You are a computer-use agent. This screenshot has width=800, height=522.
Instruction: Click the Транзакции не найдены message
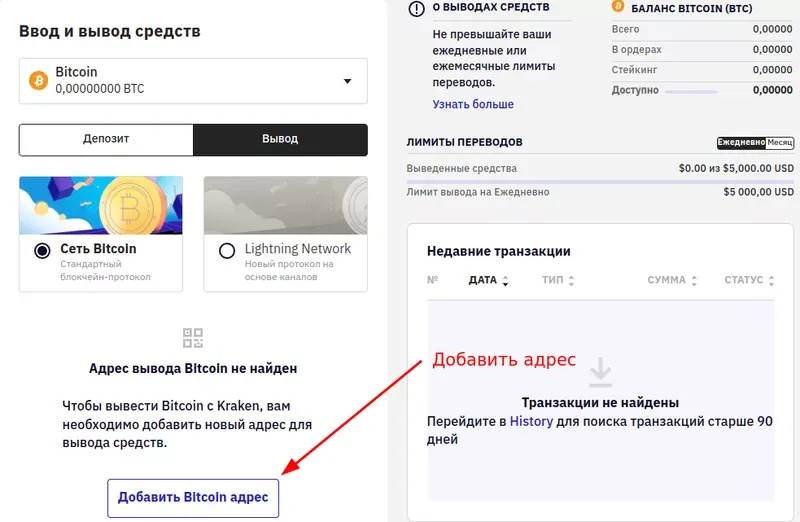point(600,403)
